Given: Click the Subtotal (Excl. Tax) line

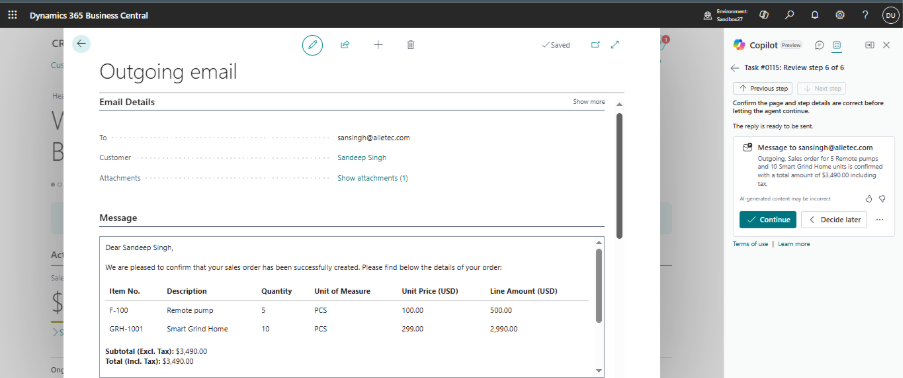Looking at the screenshot, I should coord(156,351).
